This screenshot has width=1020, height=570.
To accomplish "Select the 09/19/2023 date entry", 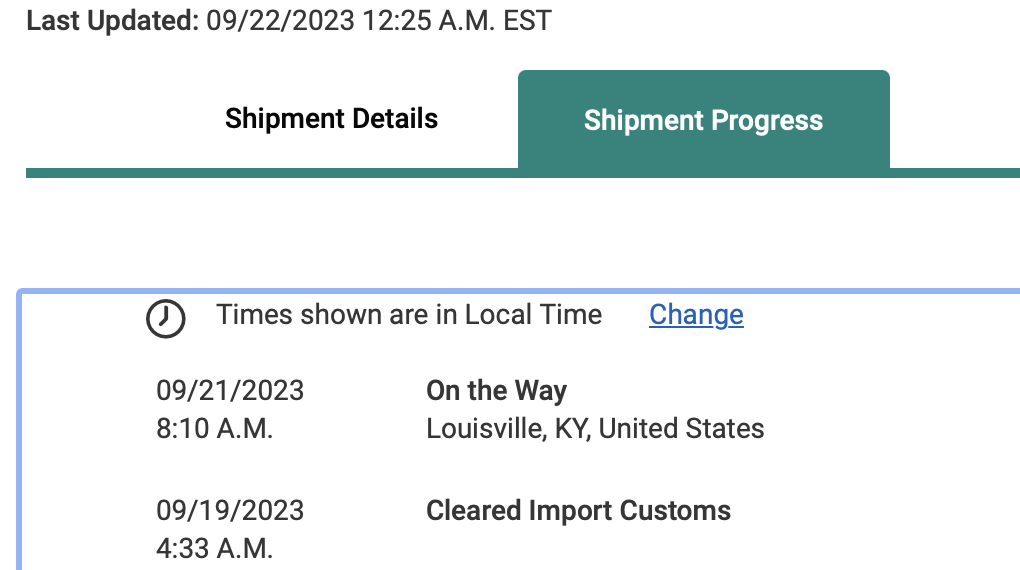I will click(x=230, y=510).
